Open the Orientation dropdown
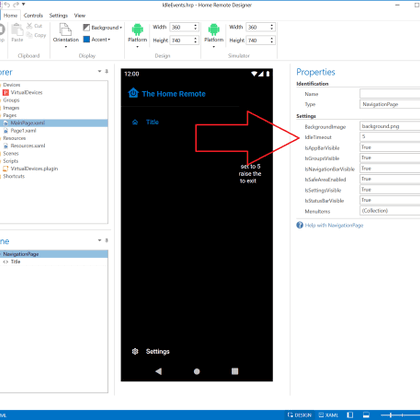This screenshot has width=420, height=420. [x=66, y=36]
